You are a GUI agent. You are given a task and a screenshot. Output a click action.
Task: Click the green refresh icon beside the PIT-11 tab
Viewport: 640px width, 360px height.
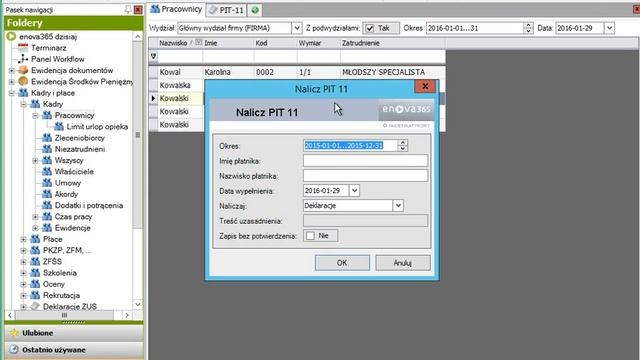pyautogui.click(x=255, y=10)
